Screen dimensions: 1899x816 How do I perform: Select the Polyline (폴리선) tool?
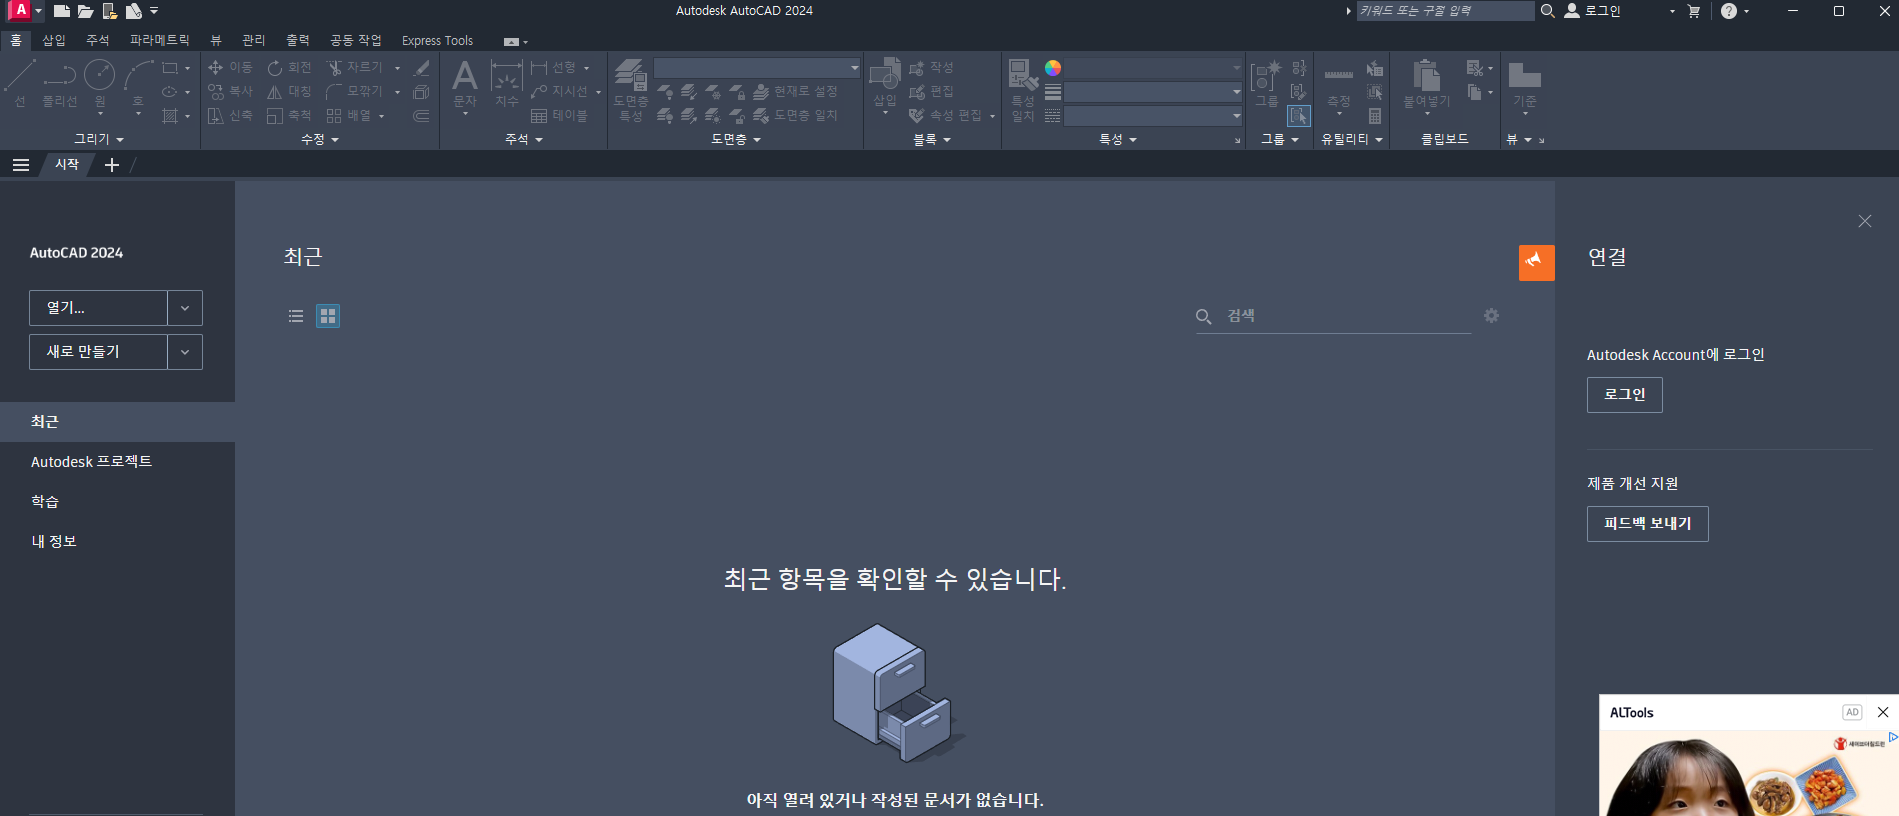(60, 82)
